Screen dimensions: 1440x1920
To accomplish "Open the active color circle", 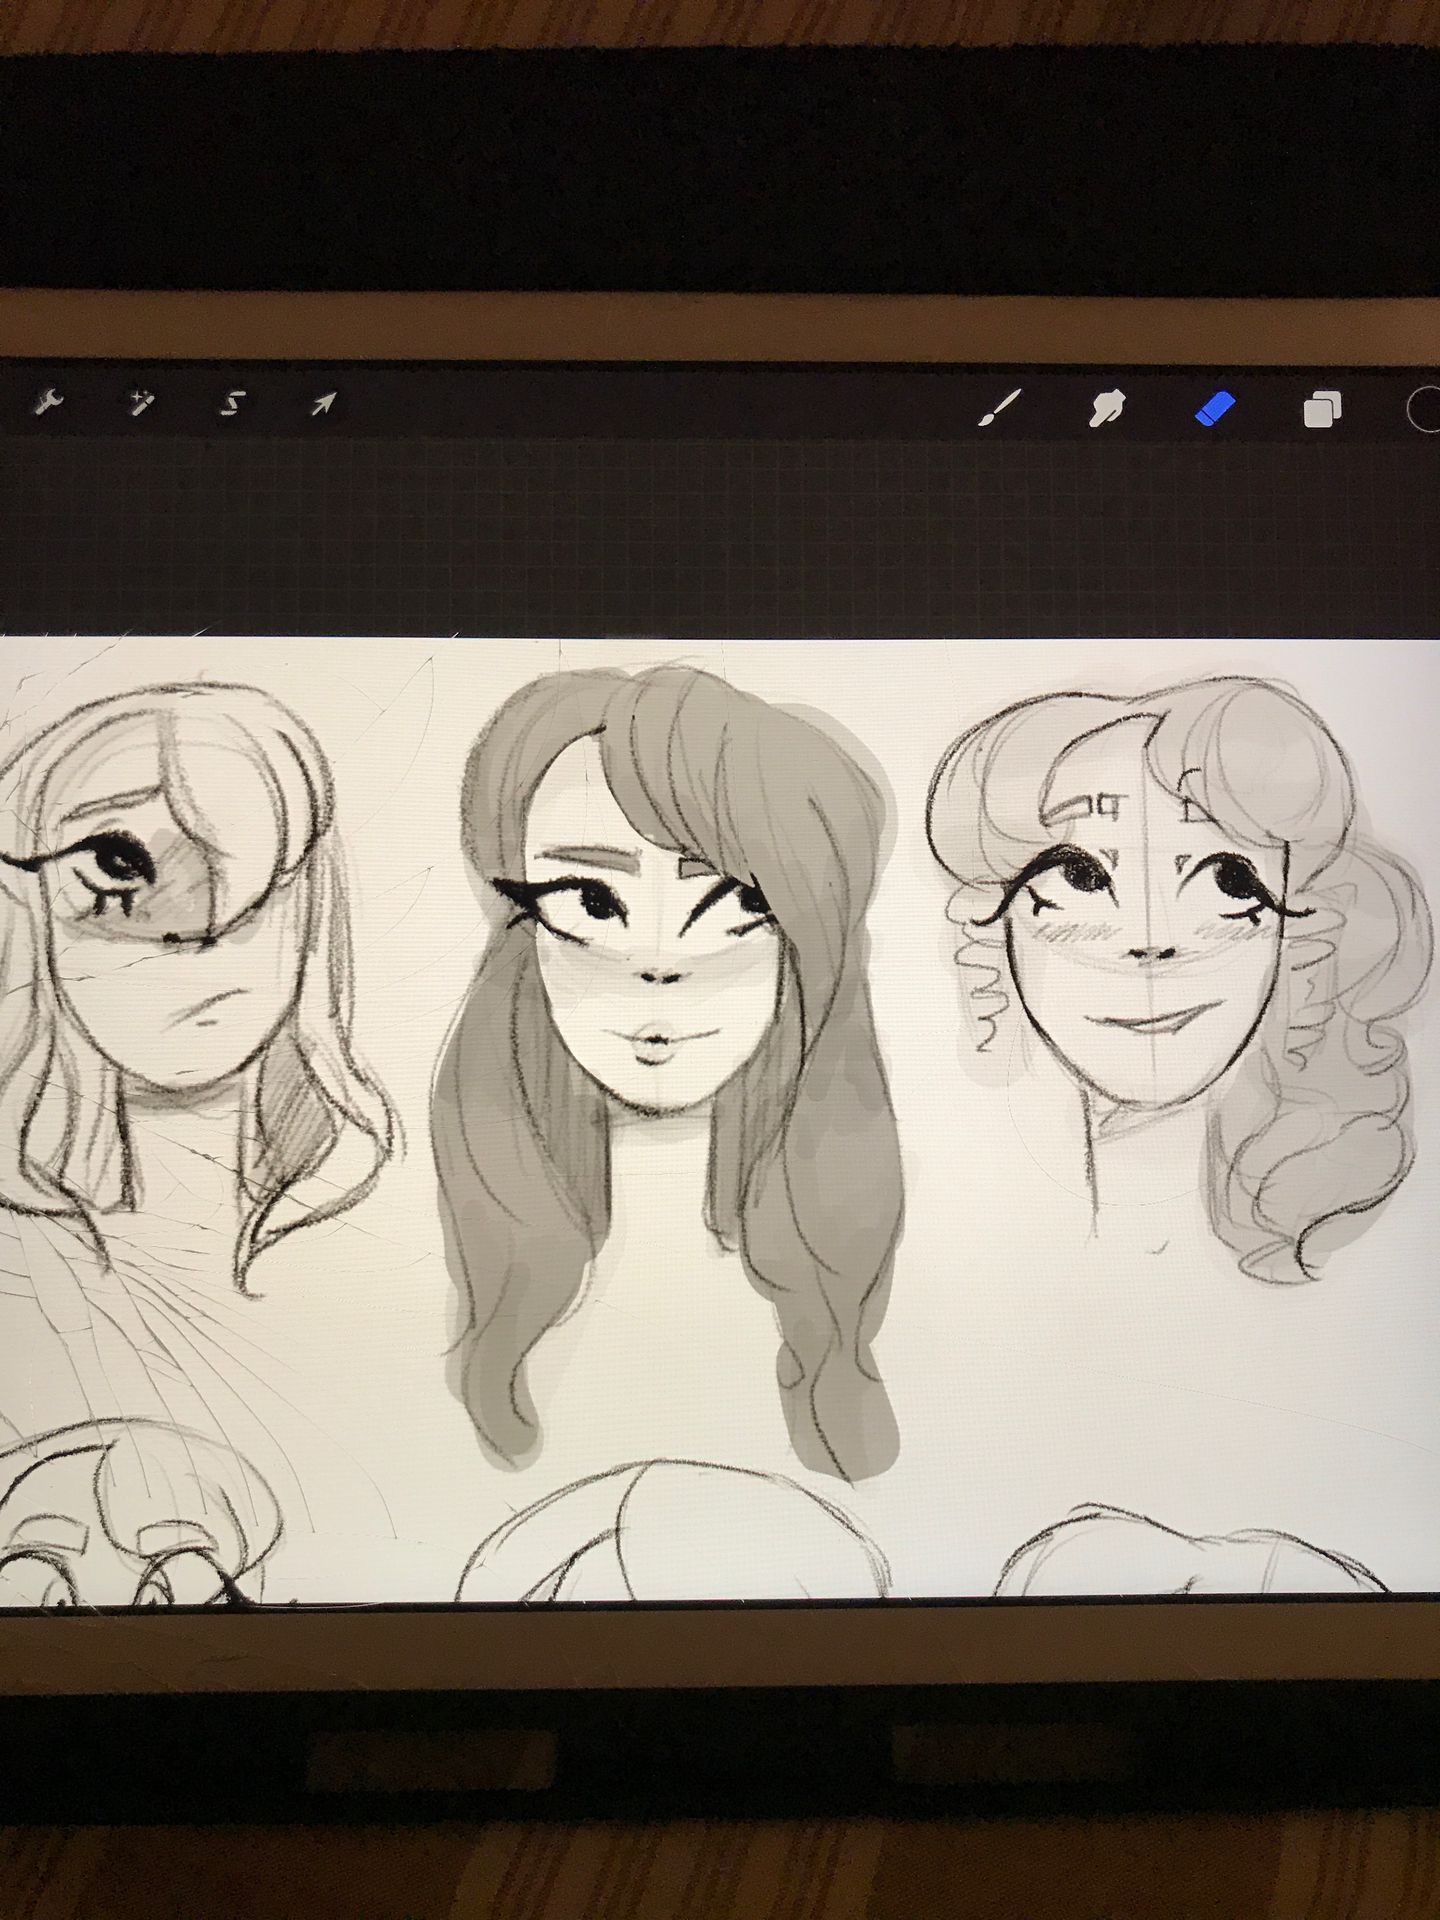I will tap(1424, 408).
